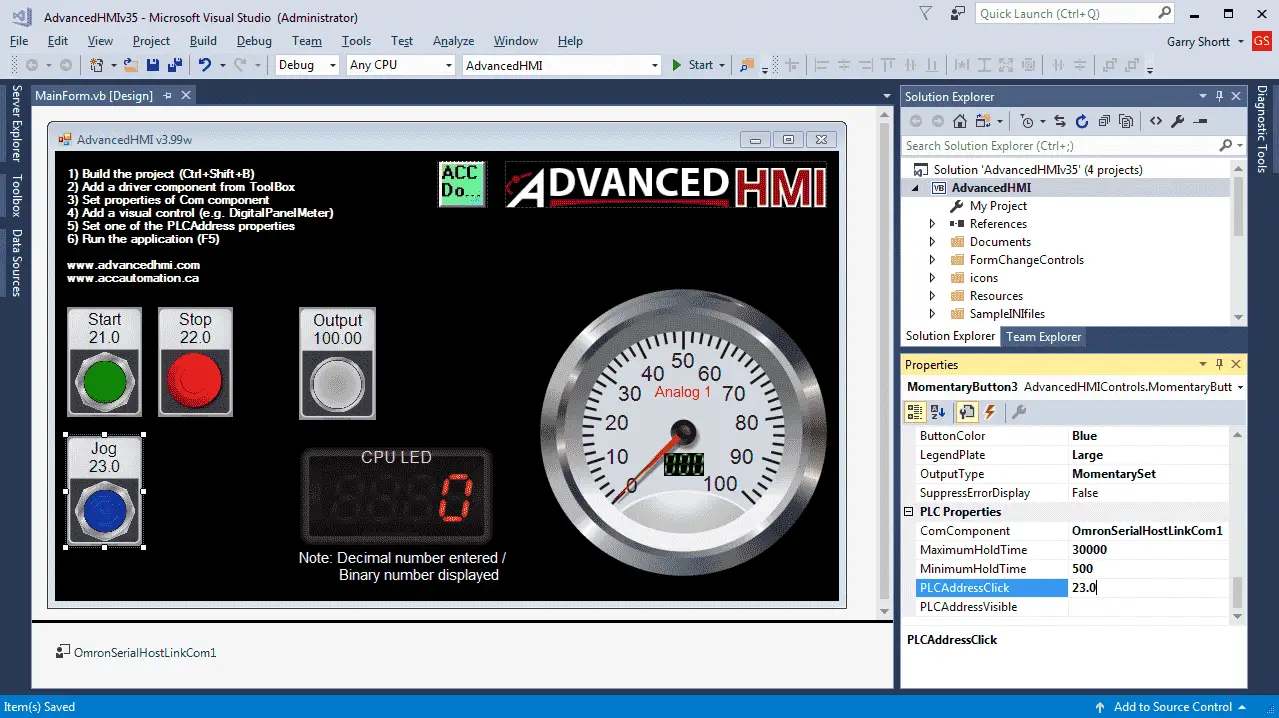Open the Diagnostic Tools side panel
This screenshot has width=1279, height=718.
[1262, 129]
